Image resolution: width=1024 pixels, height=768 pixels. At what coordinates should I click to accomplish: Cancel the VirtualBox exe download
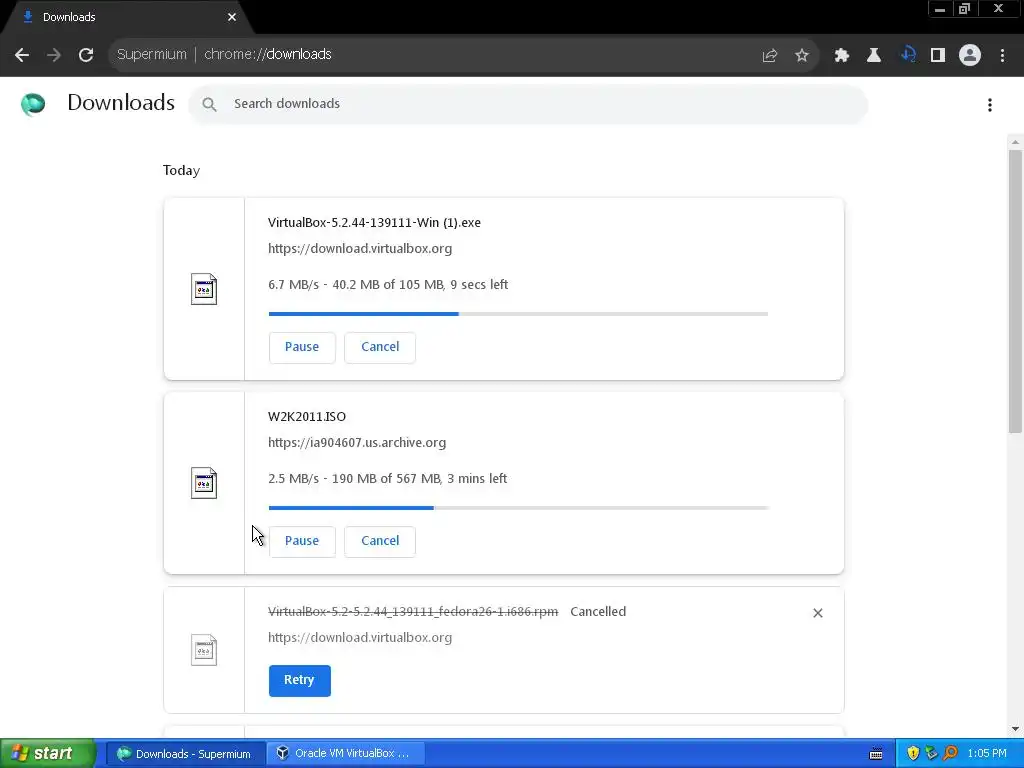tap(380, 347)
